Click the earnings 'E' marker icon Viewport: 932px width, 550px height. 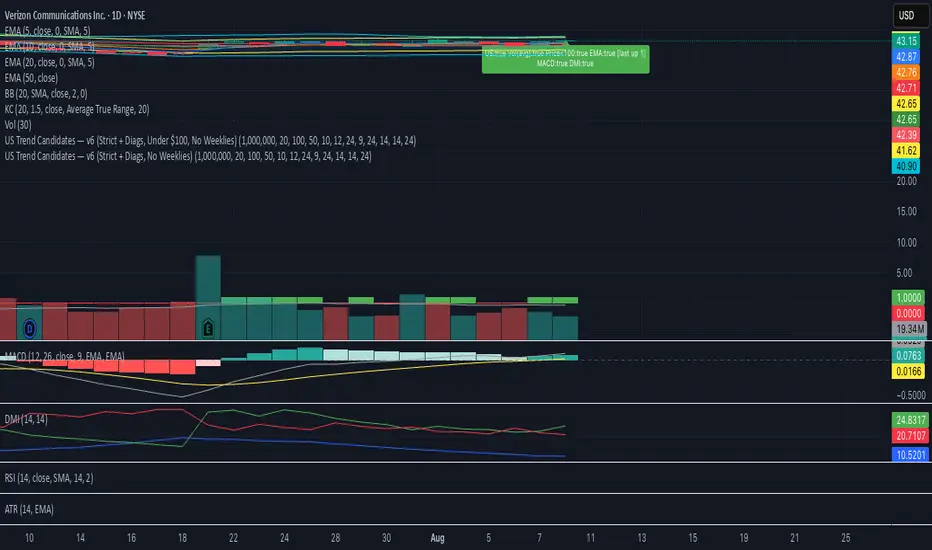tap(207, 328)
